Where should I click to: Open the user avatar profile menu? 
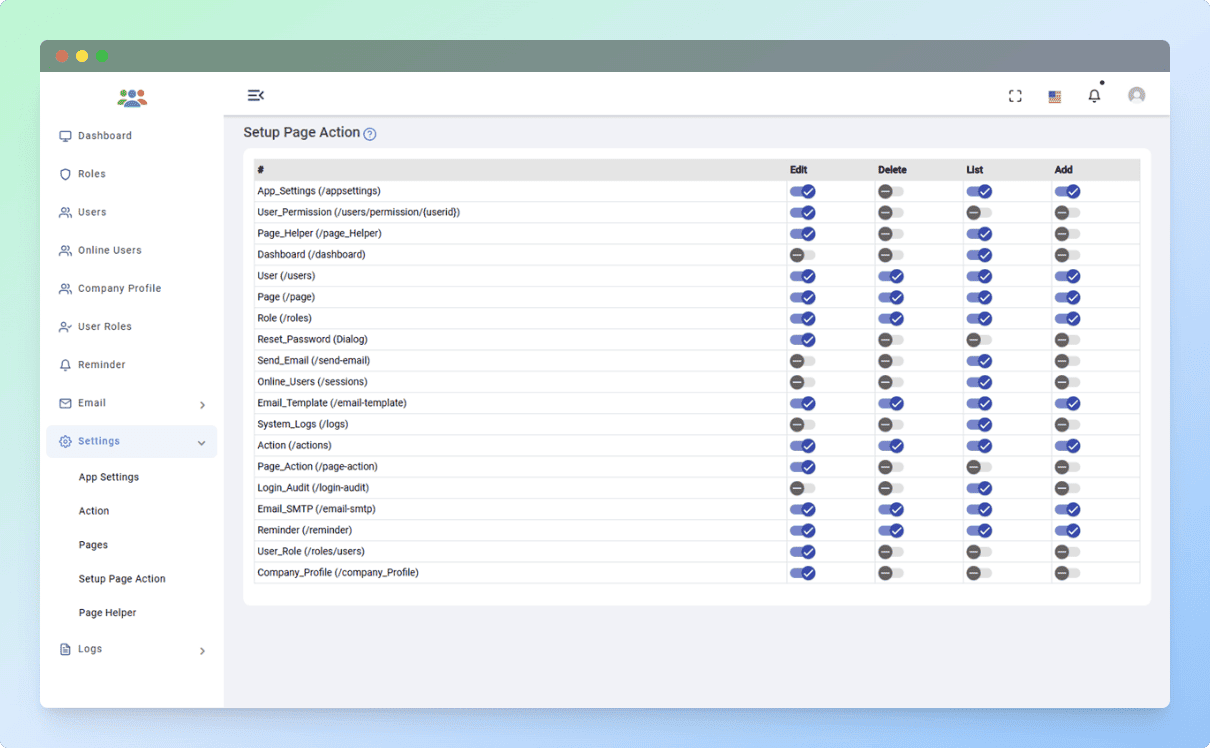click(x=1136, y=95)
